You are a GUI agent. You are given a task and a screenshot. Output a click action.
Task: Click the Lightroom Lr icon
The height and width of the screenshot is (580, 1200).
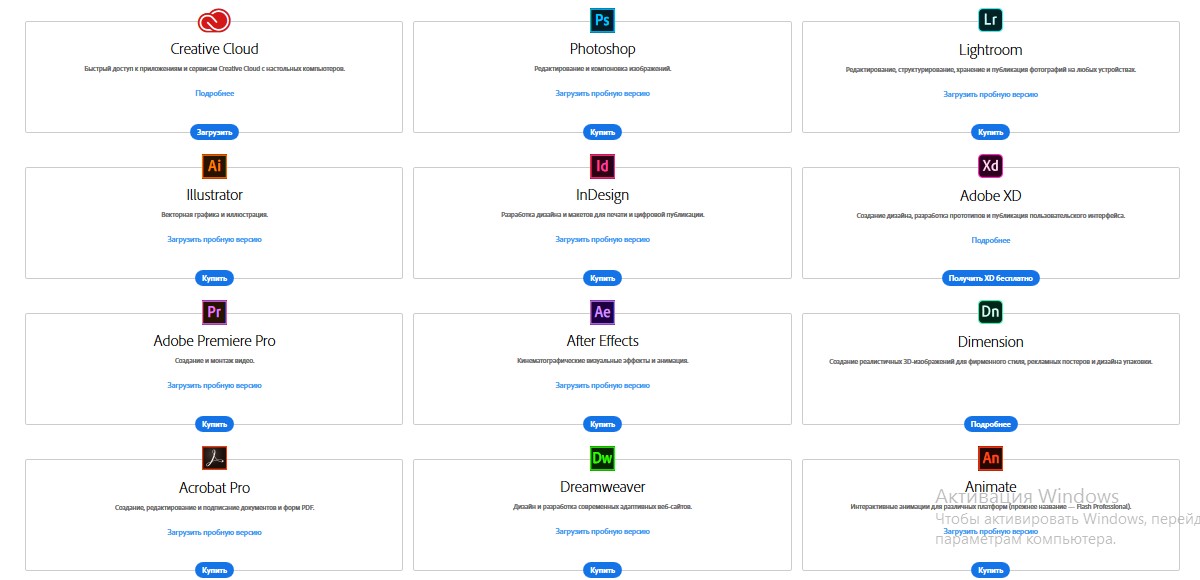(x=990, y=20)
